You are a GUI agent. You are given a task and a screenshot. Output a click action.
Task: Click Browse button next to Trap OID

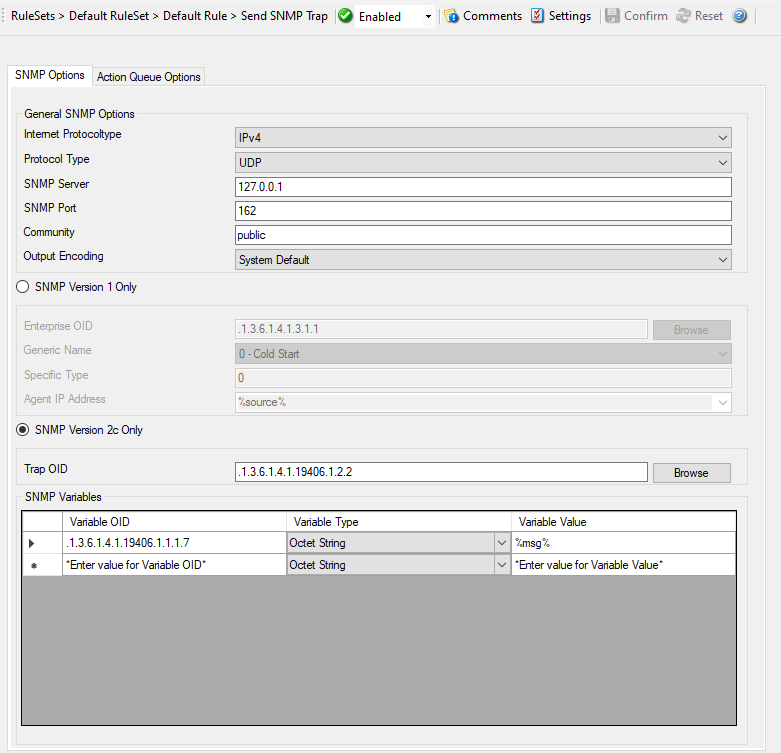691,473
